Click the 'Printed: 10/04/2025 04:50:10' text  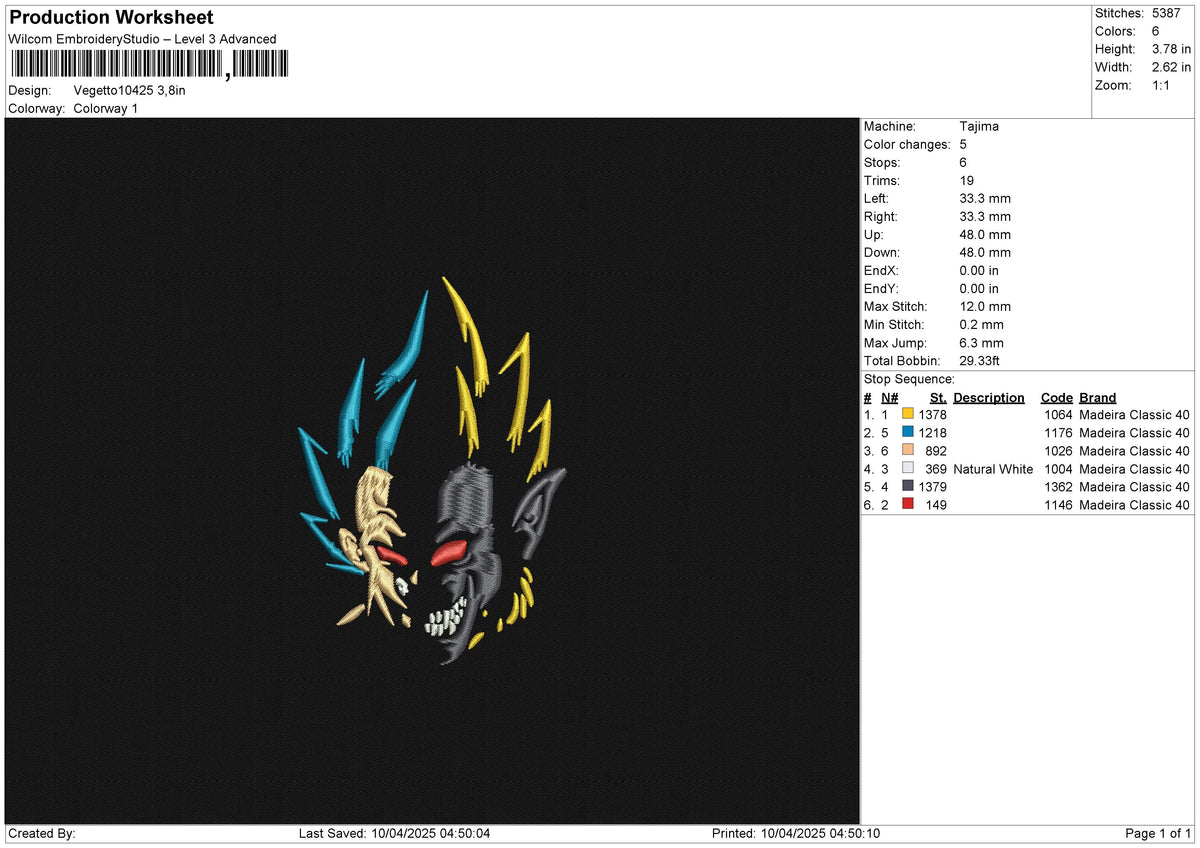(x=796, y=834)
